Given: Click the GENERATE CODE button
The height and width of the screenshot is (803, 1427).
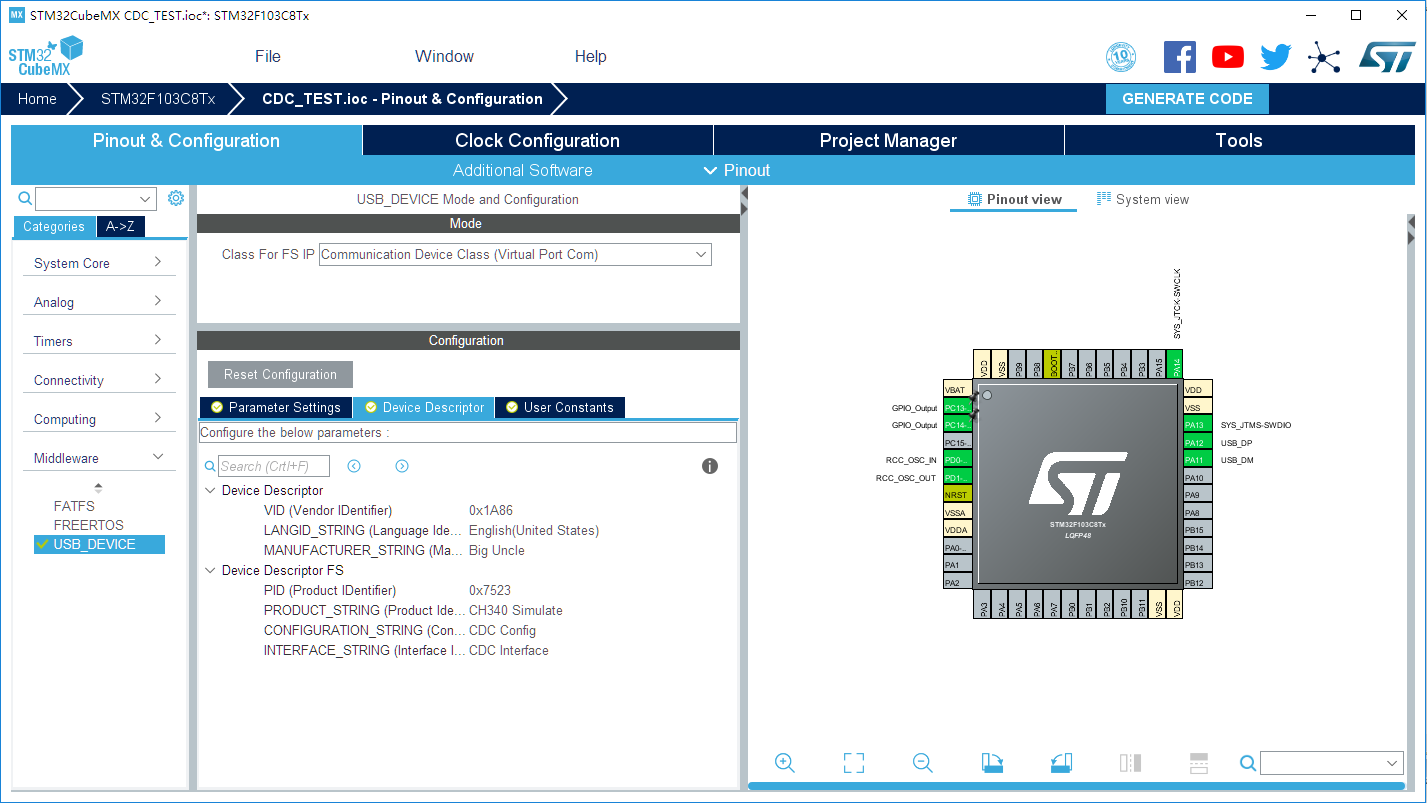Looking at the screenshot, I should [1187, 98].
